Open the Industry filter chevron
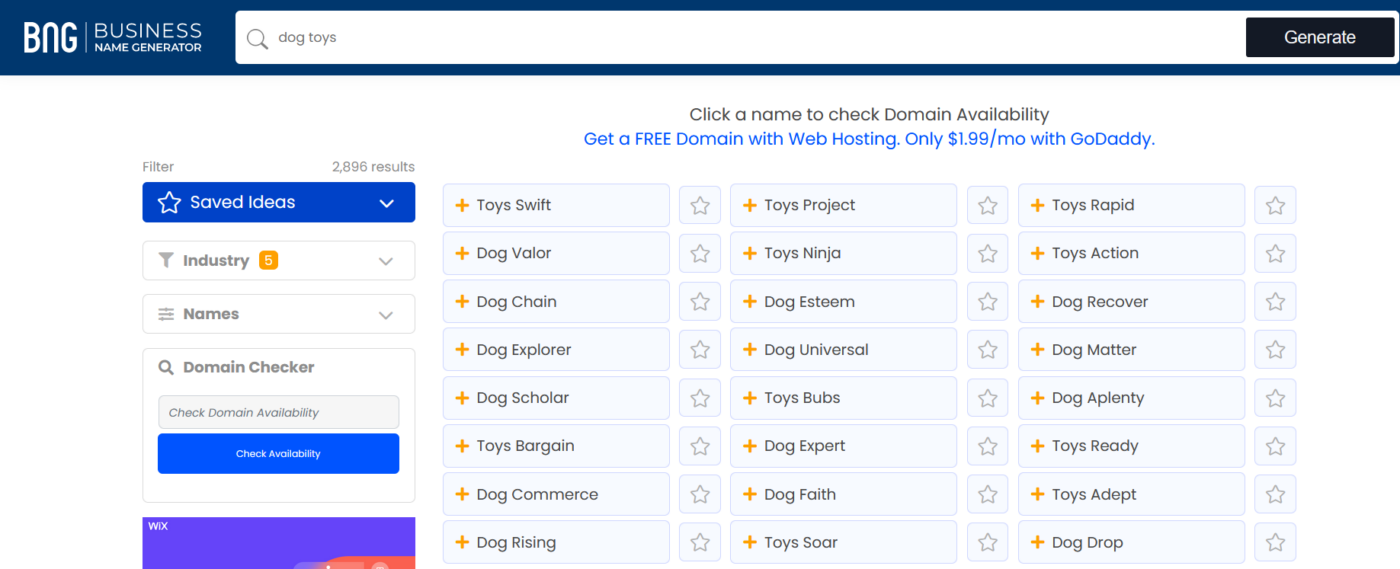This screenshot has height=569, width=1400. [x=386, y=261]
